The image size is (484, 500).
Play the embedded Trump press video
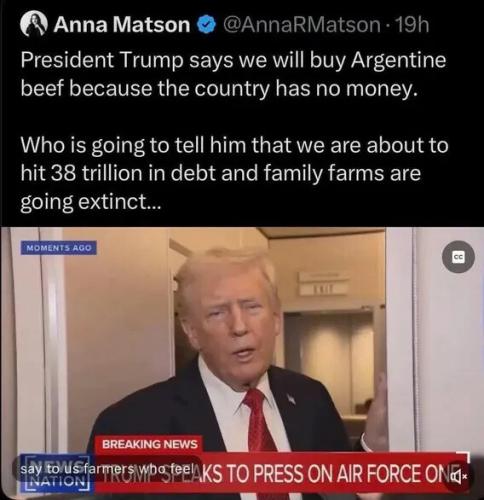(242, 363)
